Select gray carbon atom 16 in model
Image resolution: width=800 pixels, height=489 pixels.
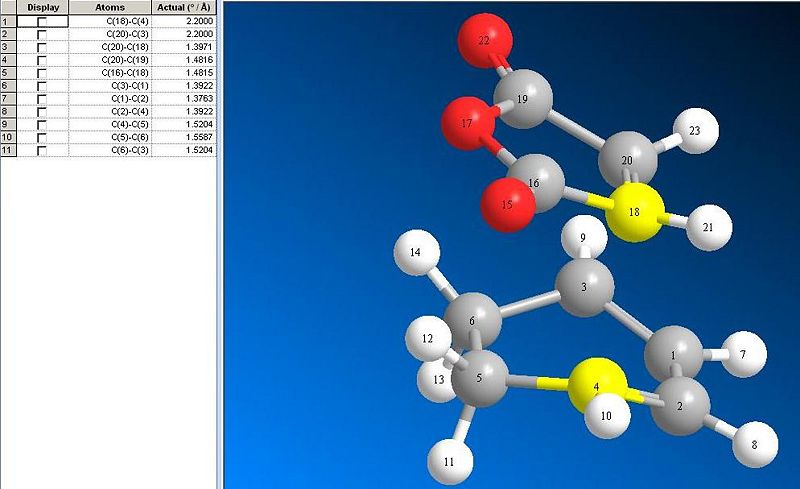tap(537, 184)
